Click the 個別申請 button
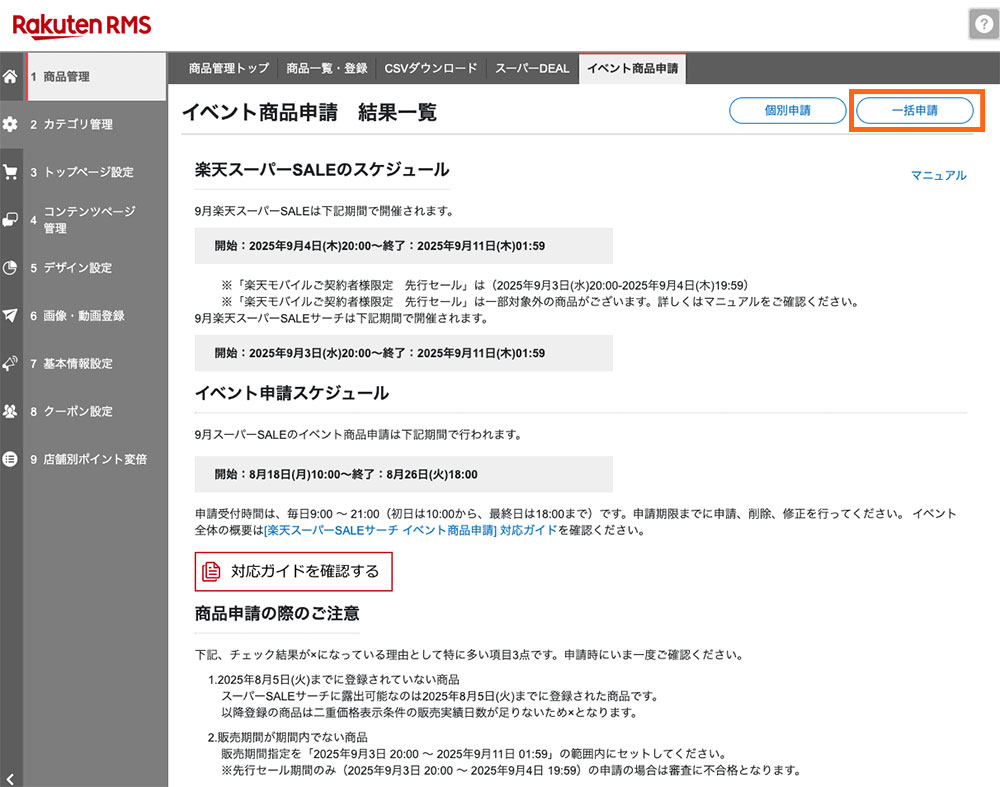 [788, 110]
